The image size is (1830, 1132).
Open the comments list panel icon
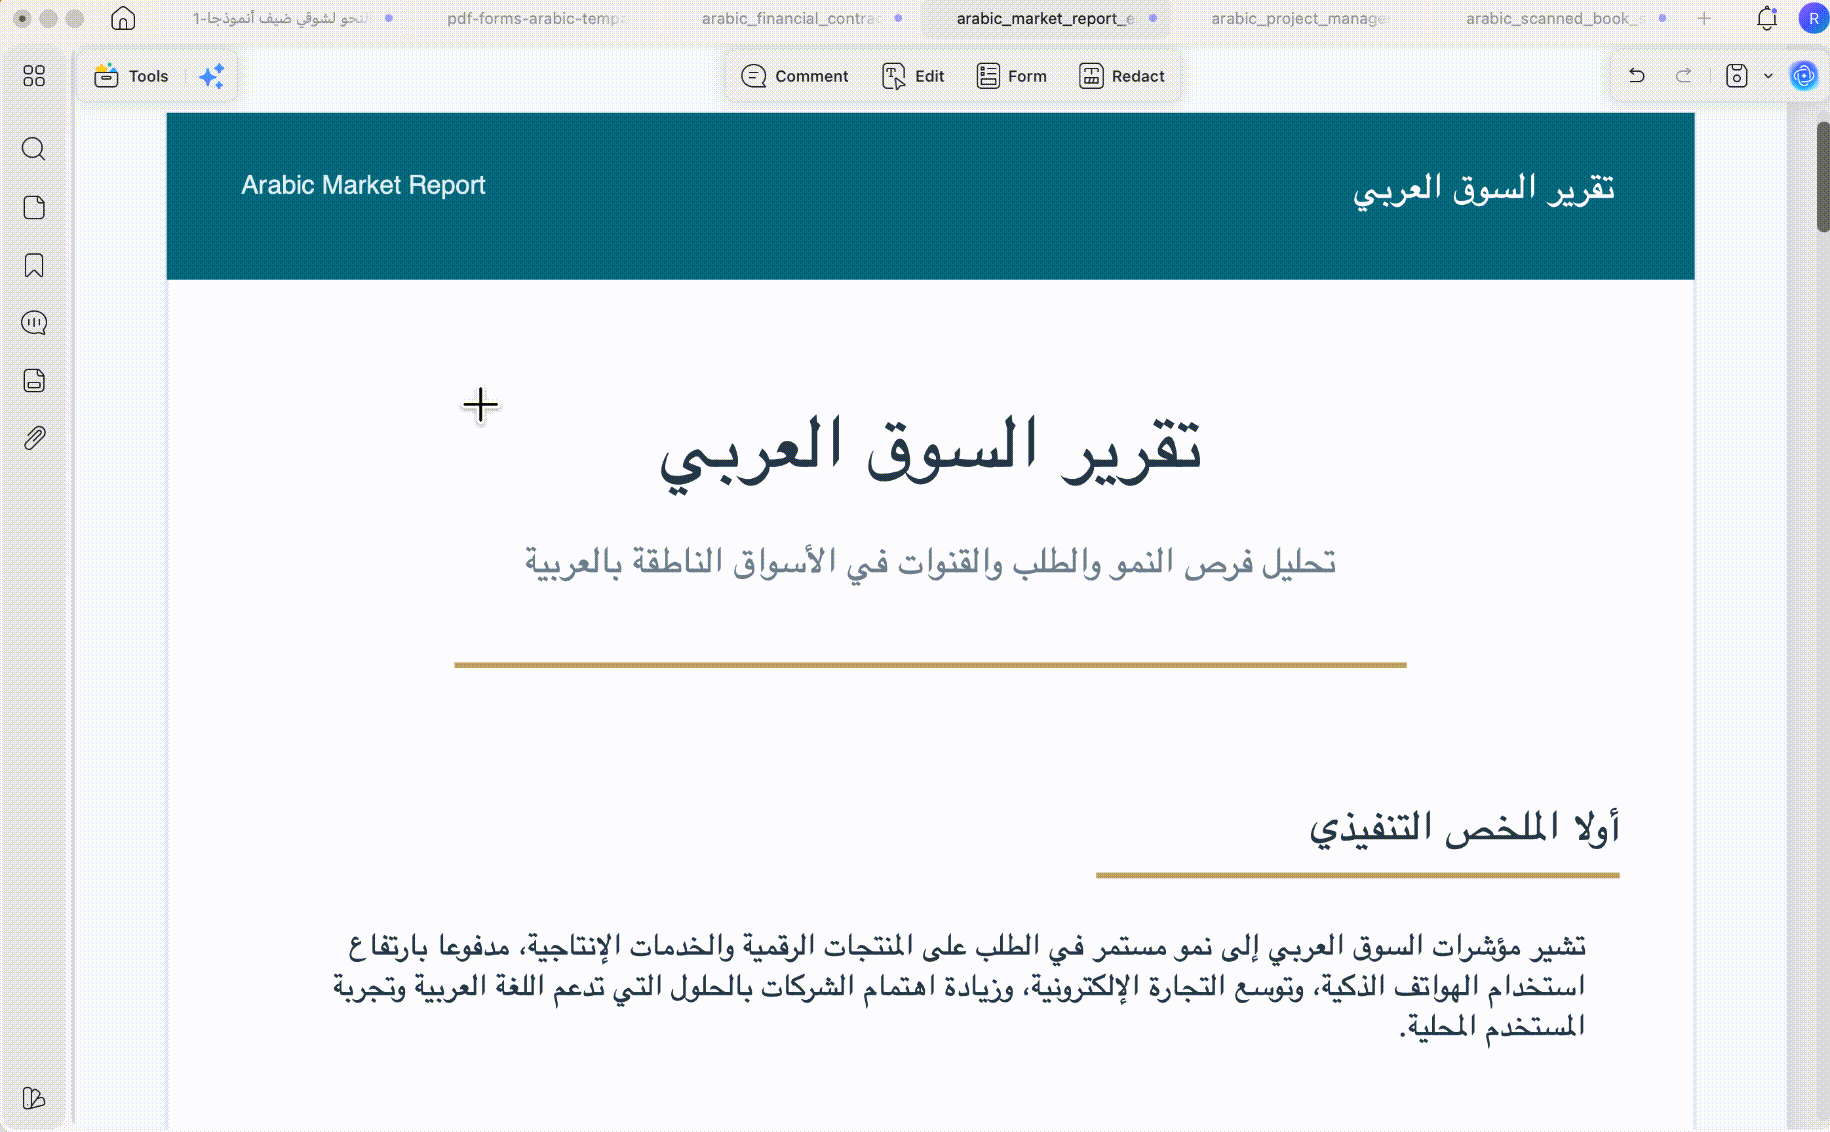click(x=34, y=323)
